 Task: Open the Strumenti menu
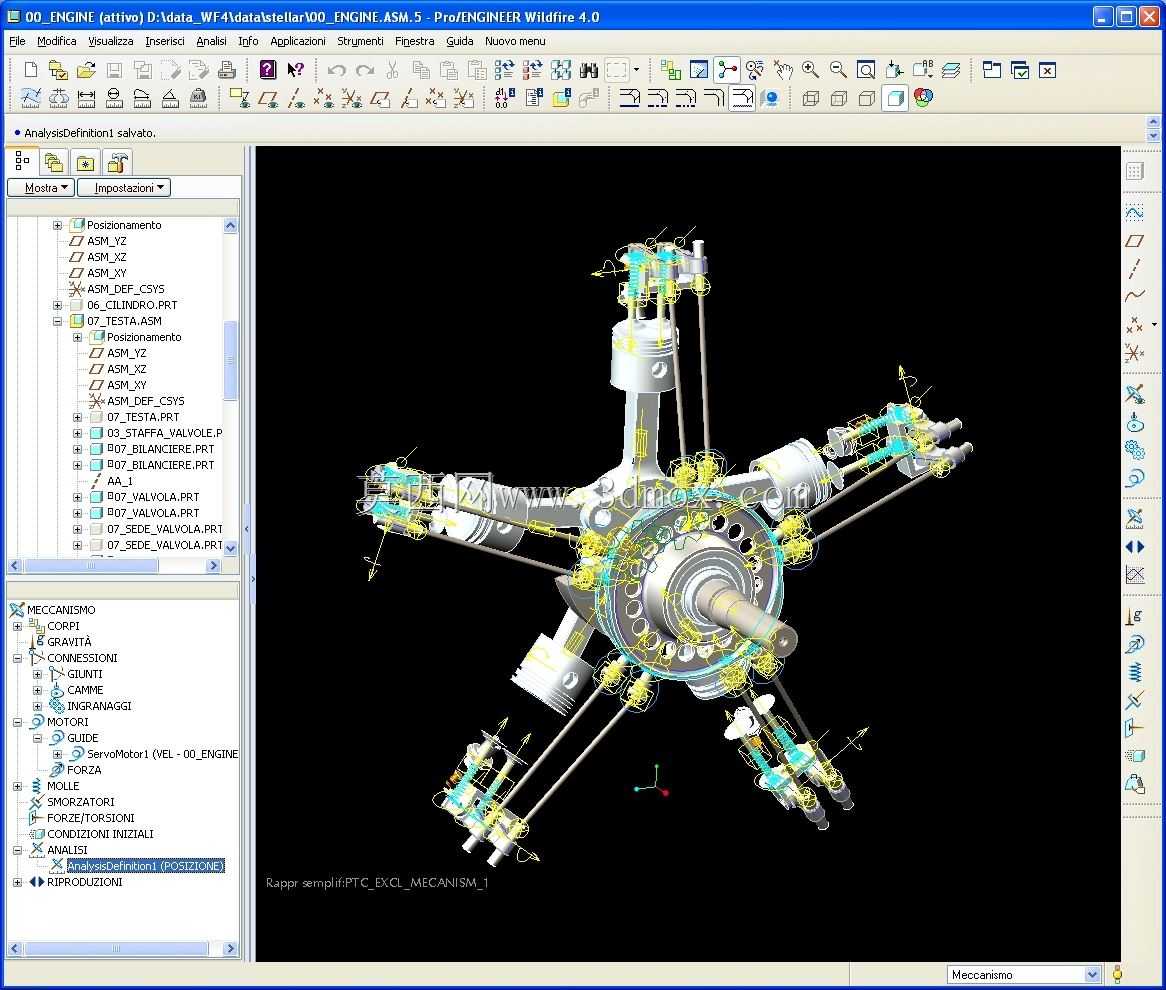[360, 41]
